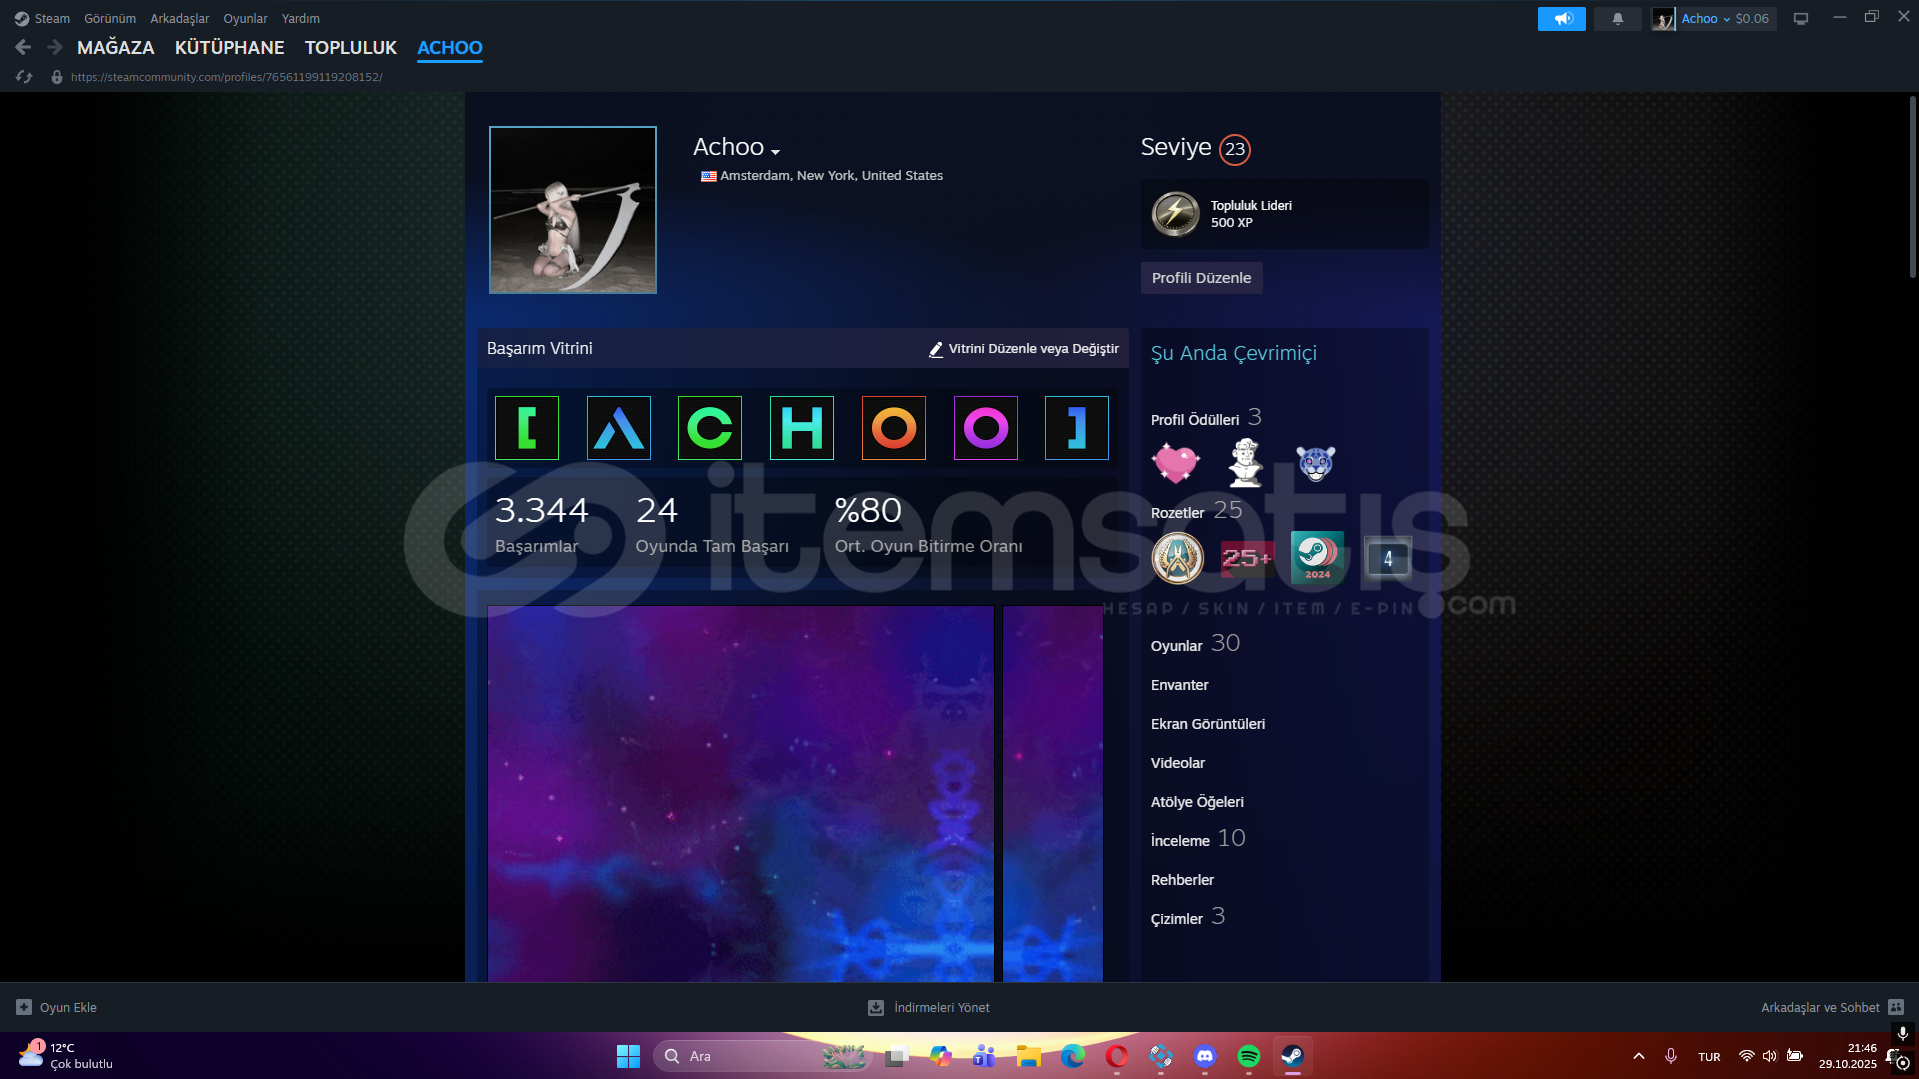Click the %80 Ort. Oyun Bitirme Oranı stat
Image resolution: width=1919 pixels, height=1079 pixels.
point(929,525)
